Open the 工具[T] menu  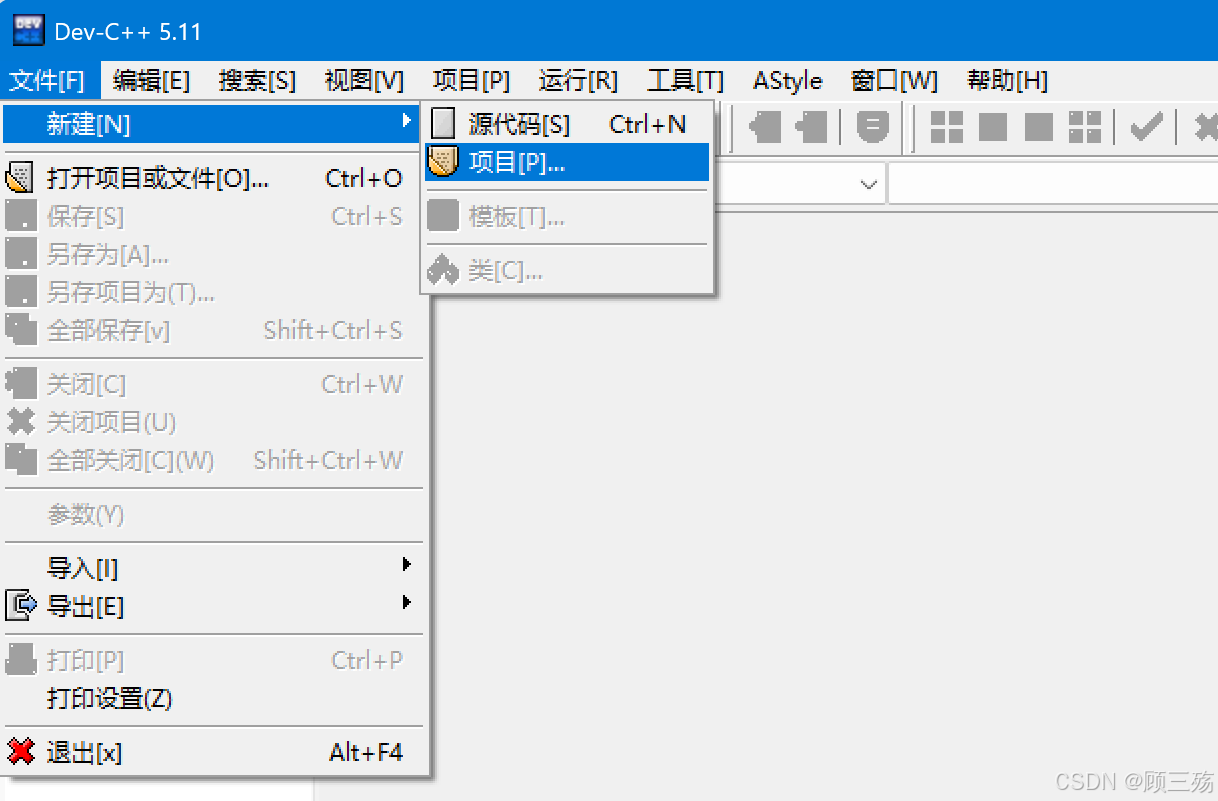(685, 80)
